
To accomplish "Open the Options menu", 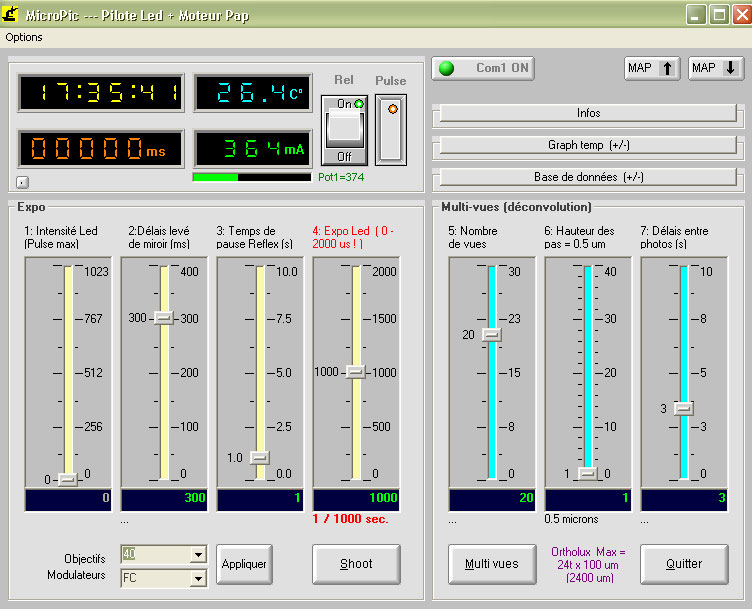I will coord(24,37).
